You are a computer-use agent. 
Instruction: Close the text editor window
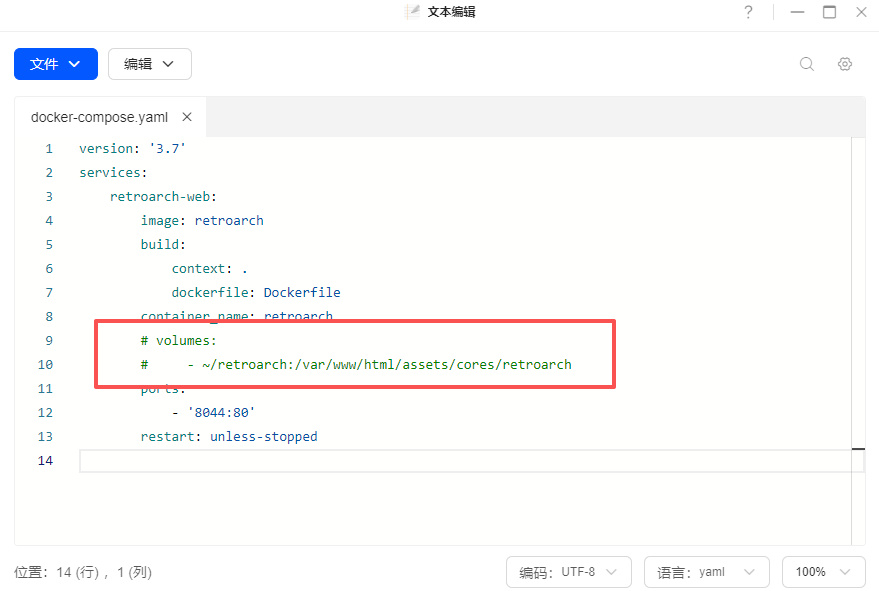(x=861, y=12)
